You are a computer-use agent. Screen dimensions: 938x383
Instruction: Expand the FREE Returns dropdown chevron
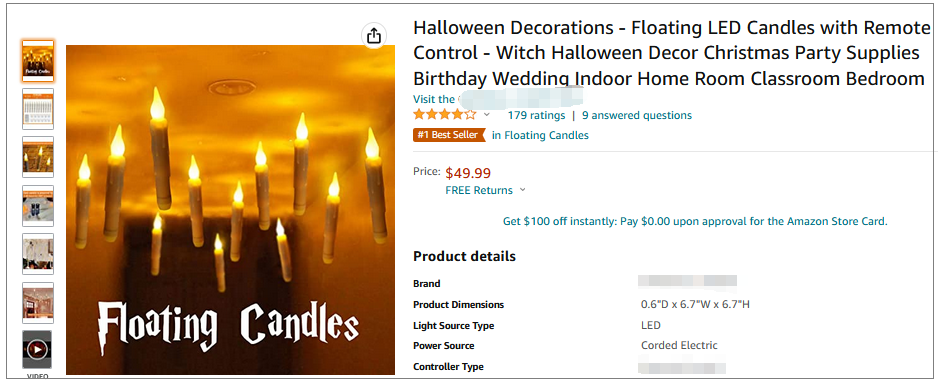pyautogui.click(x=522, y=190)
